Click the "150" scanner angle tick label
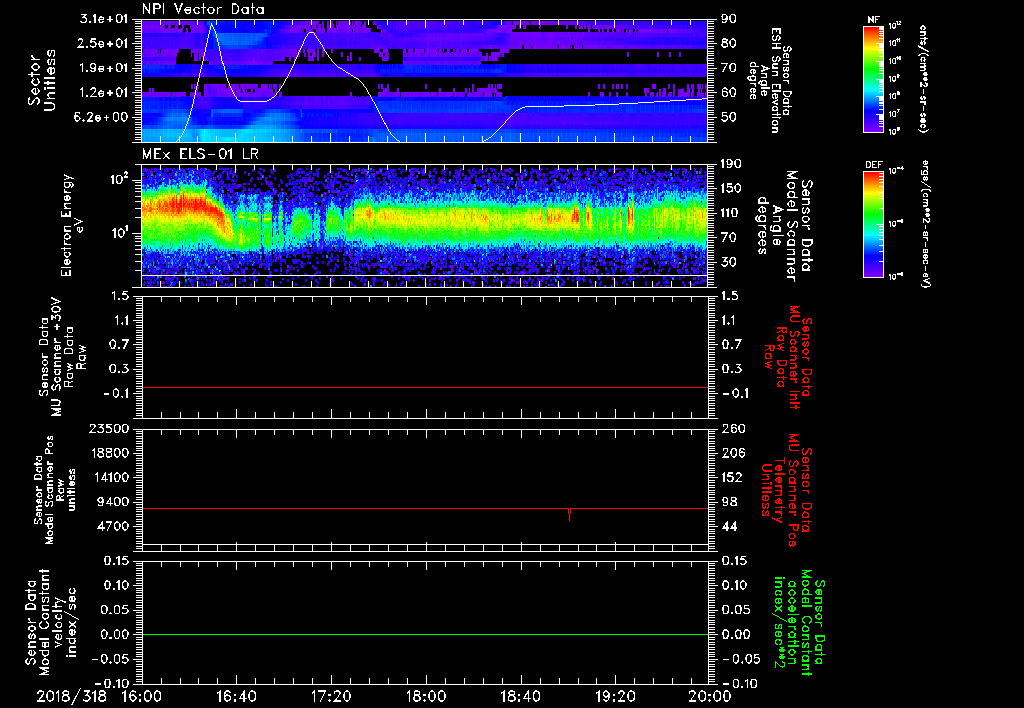Screen dimensions: 1024x708 point(731,188)
